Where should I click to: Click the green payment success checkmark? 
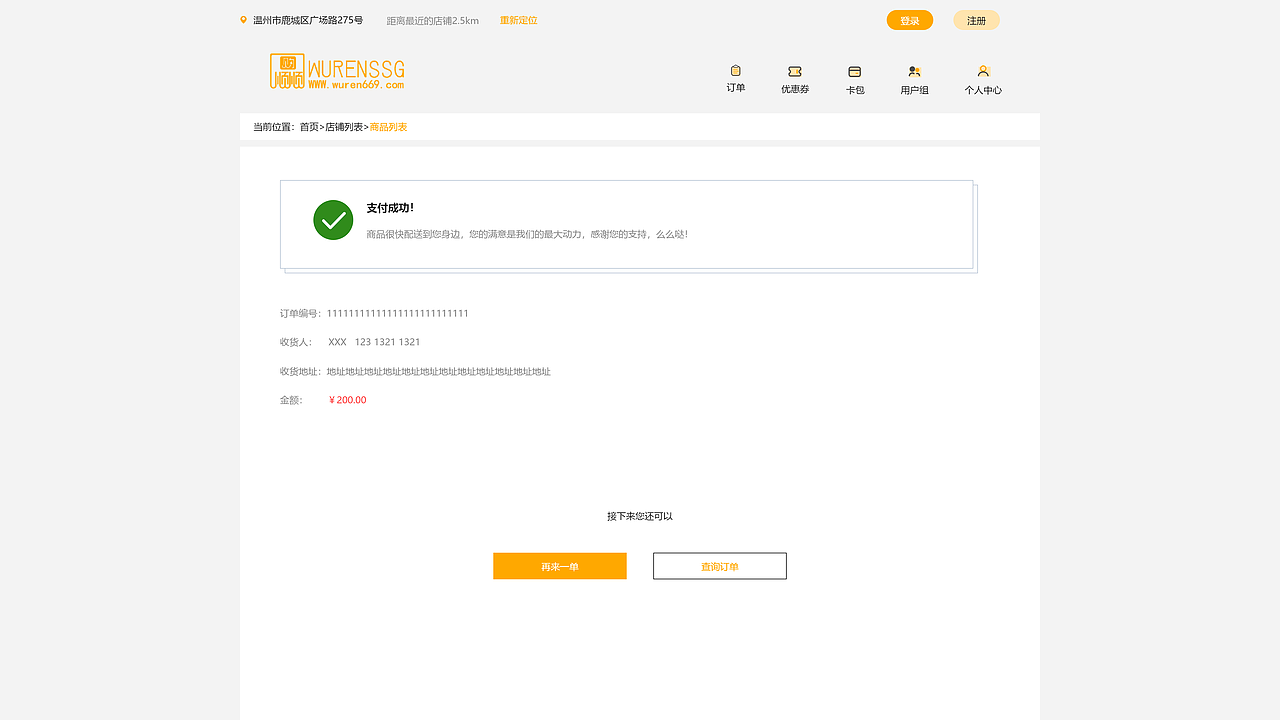point(333,219)
